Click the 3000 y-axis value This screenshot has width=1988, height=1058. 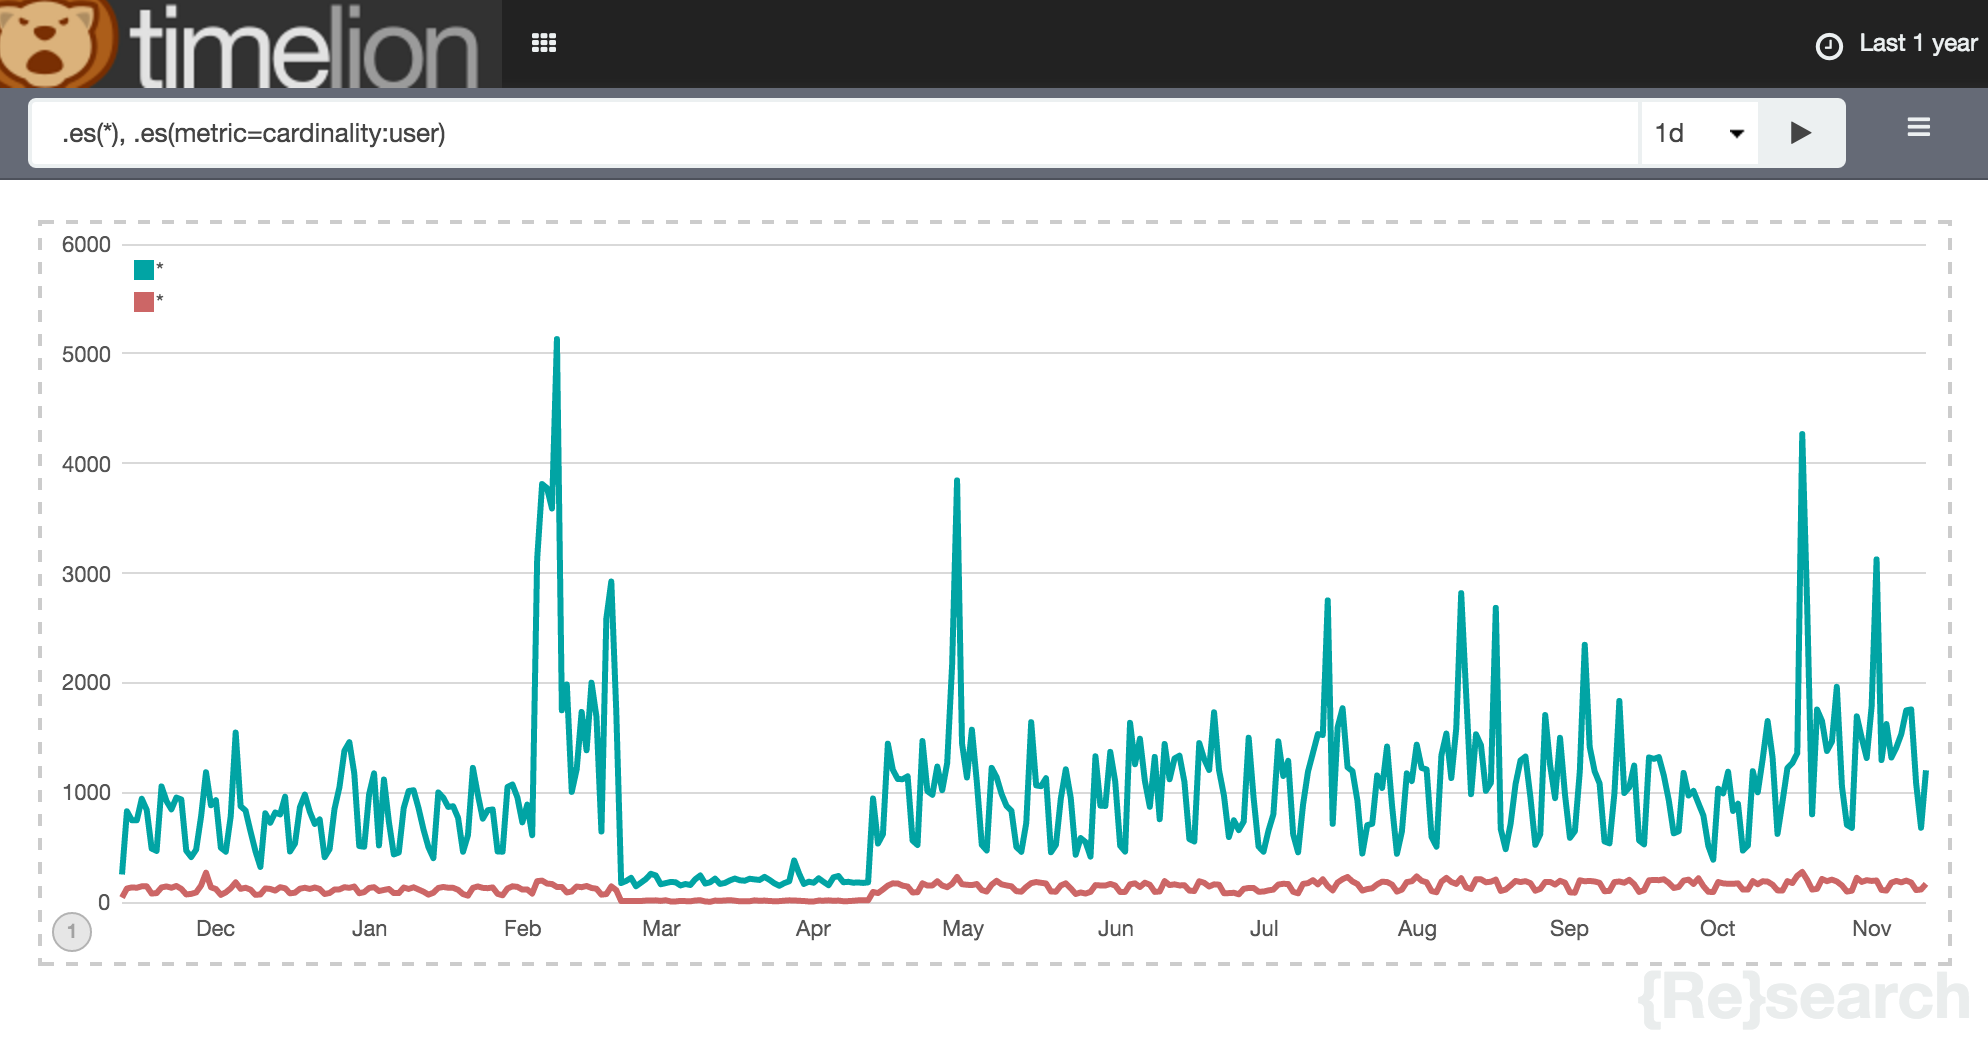point(86,574)
